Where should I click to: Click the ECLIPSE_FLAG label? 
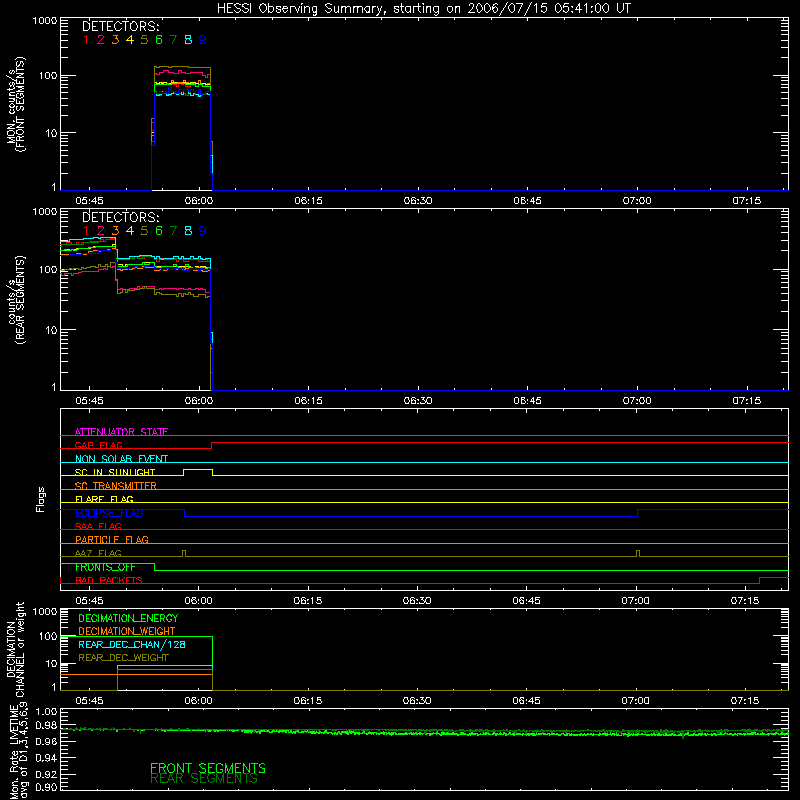(x=109, y=513)
